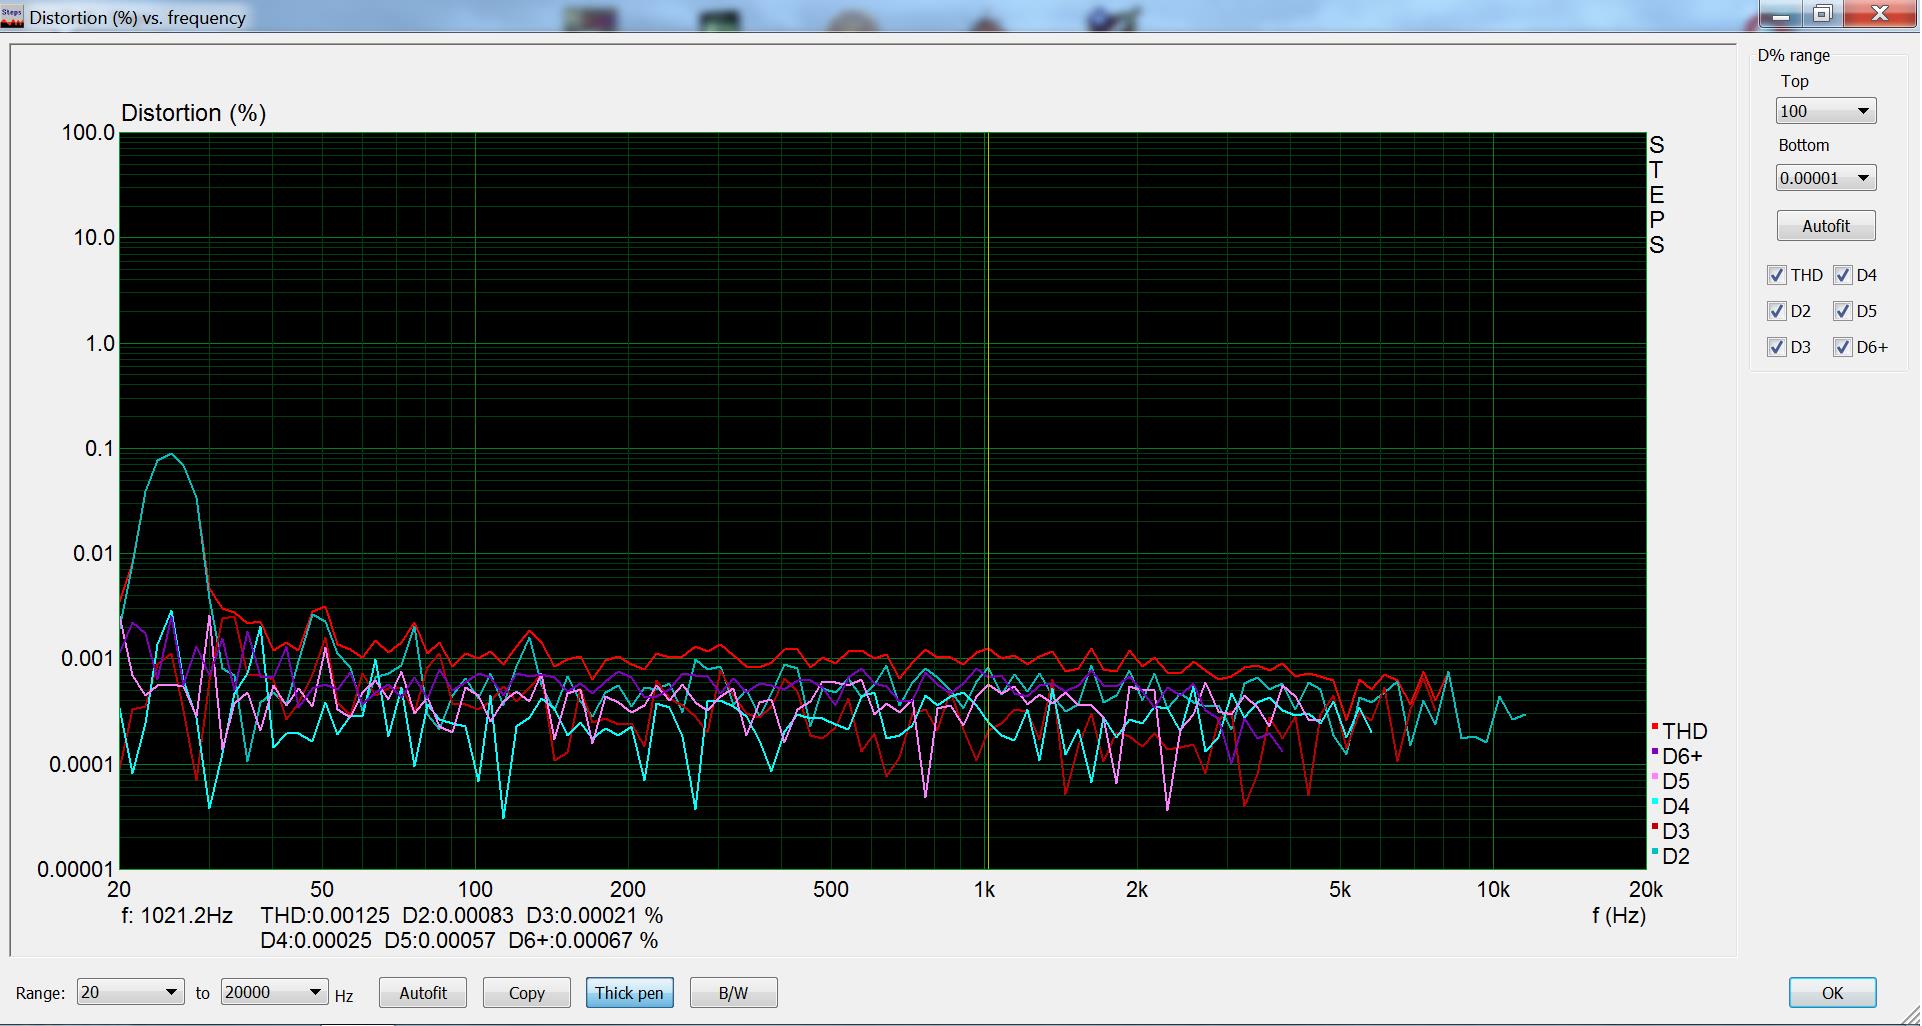Click the STEPS app icon in title bar
This screenshot has height=1026, width=1922.
(12, 17)
